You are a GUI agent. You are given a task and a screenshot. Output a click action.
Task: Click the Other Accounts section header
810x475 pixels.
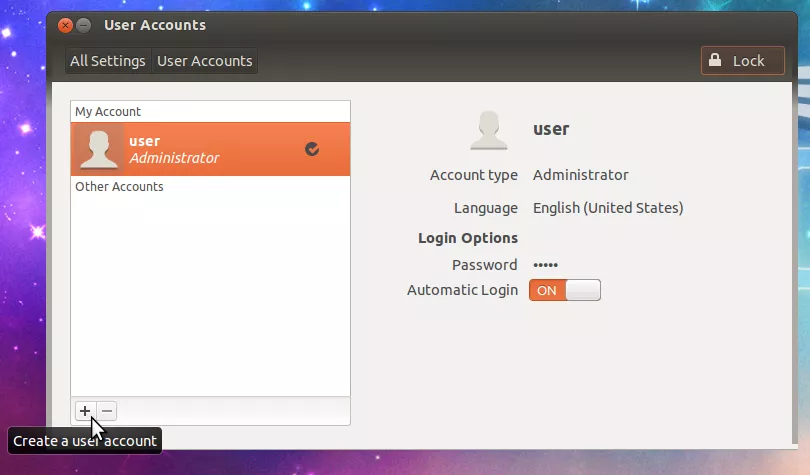click(x=119, y=187)
